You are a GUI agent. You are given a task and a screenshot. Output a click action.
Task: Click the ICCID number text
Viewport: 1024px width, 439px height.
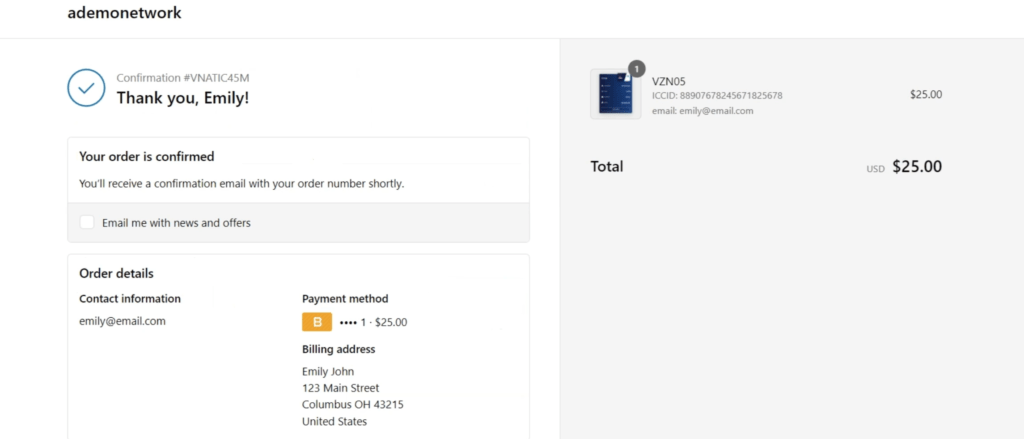[x=717, y=96]
